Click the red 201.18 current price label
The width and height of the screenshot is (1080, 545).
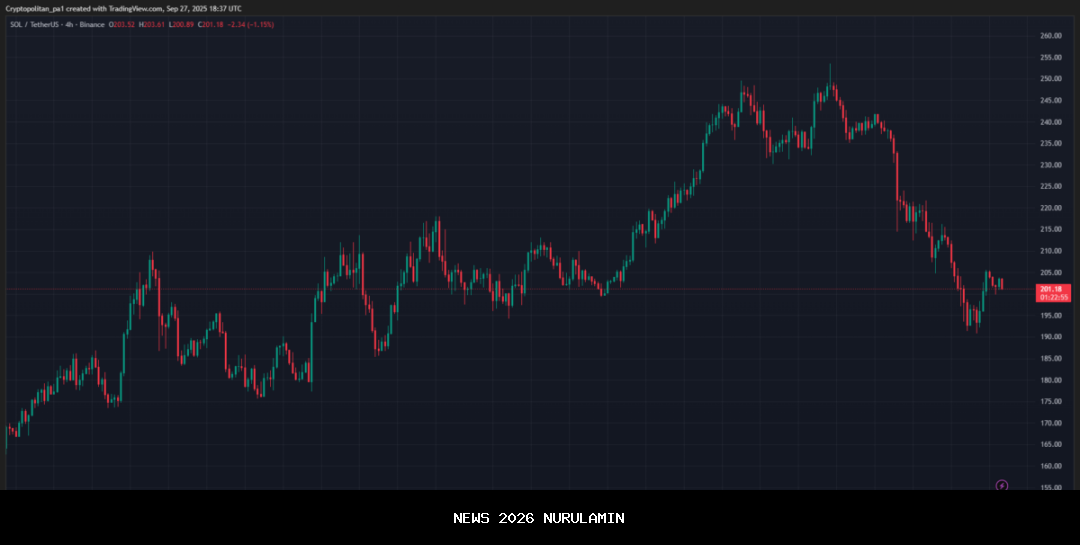click(x=1054, y=289)
